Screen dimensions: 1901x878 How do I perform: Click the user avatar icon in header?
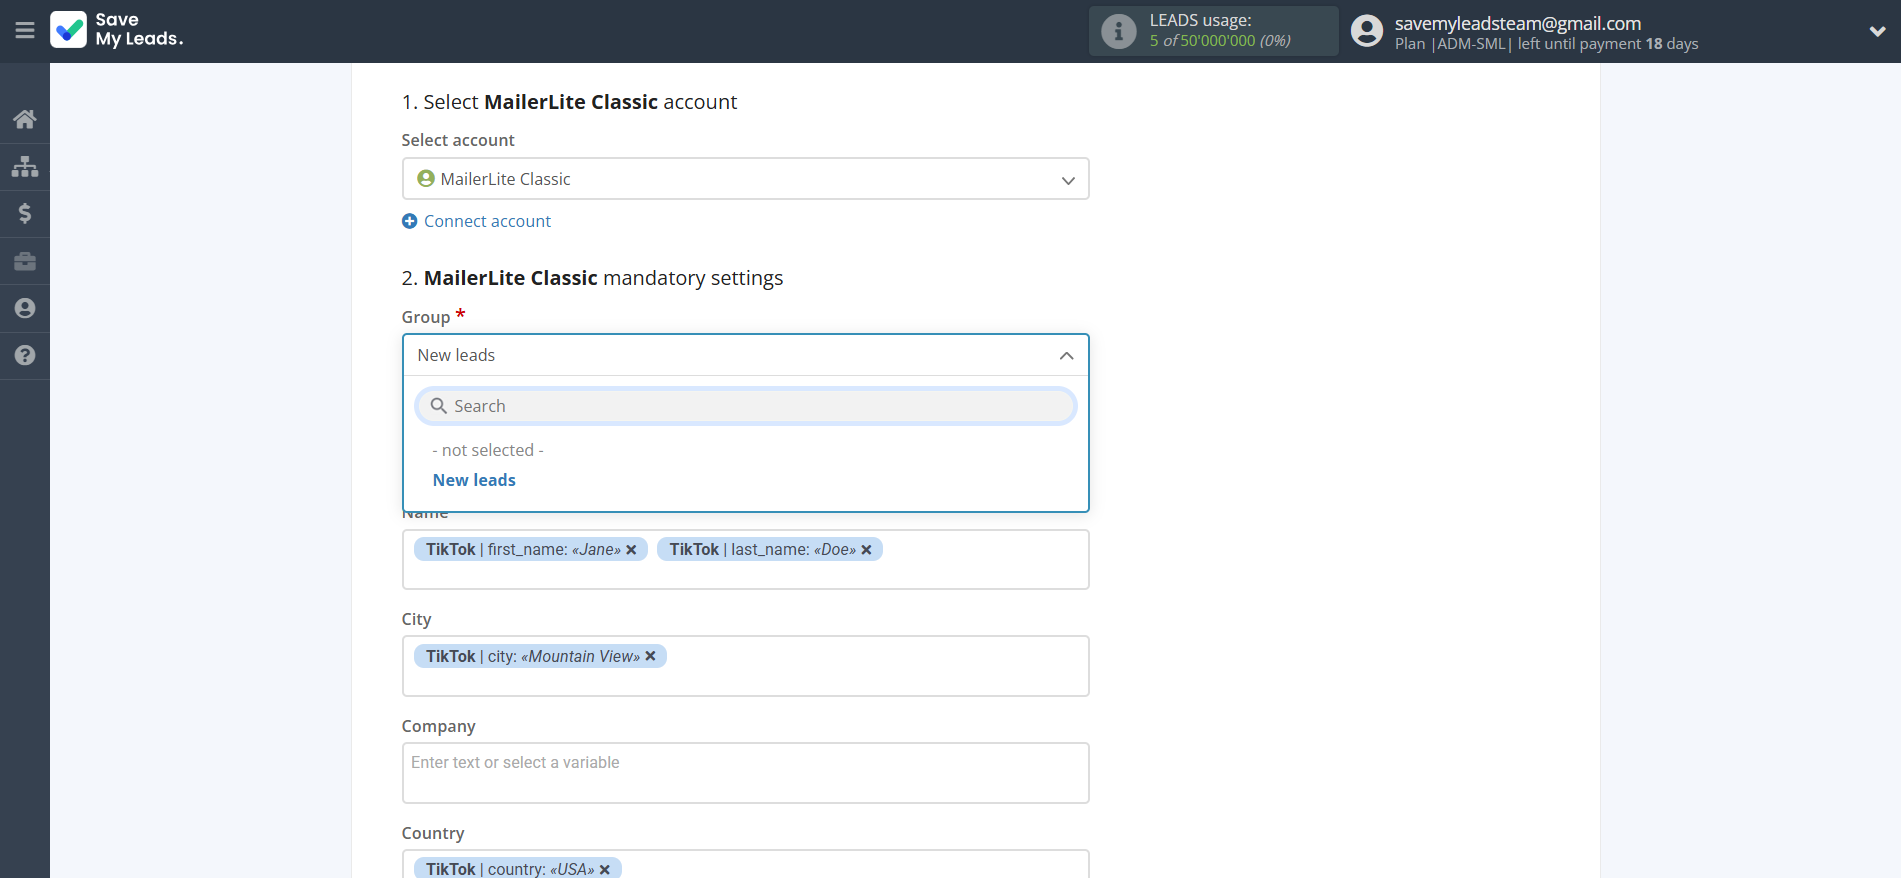pyautogui.click(x=1366, y=31)
